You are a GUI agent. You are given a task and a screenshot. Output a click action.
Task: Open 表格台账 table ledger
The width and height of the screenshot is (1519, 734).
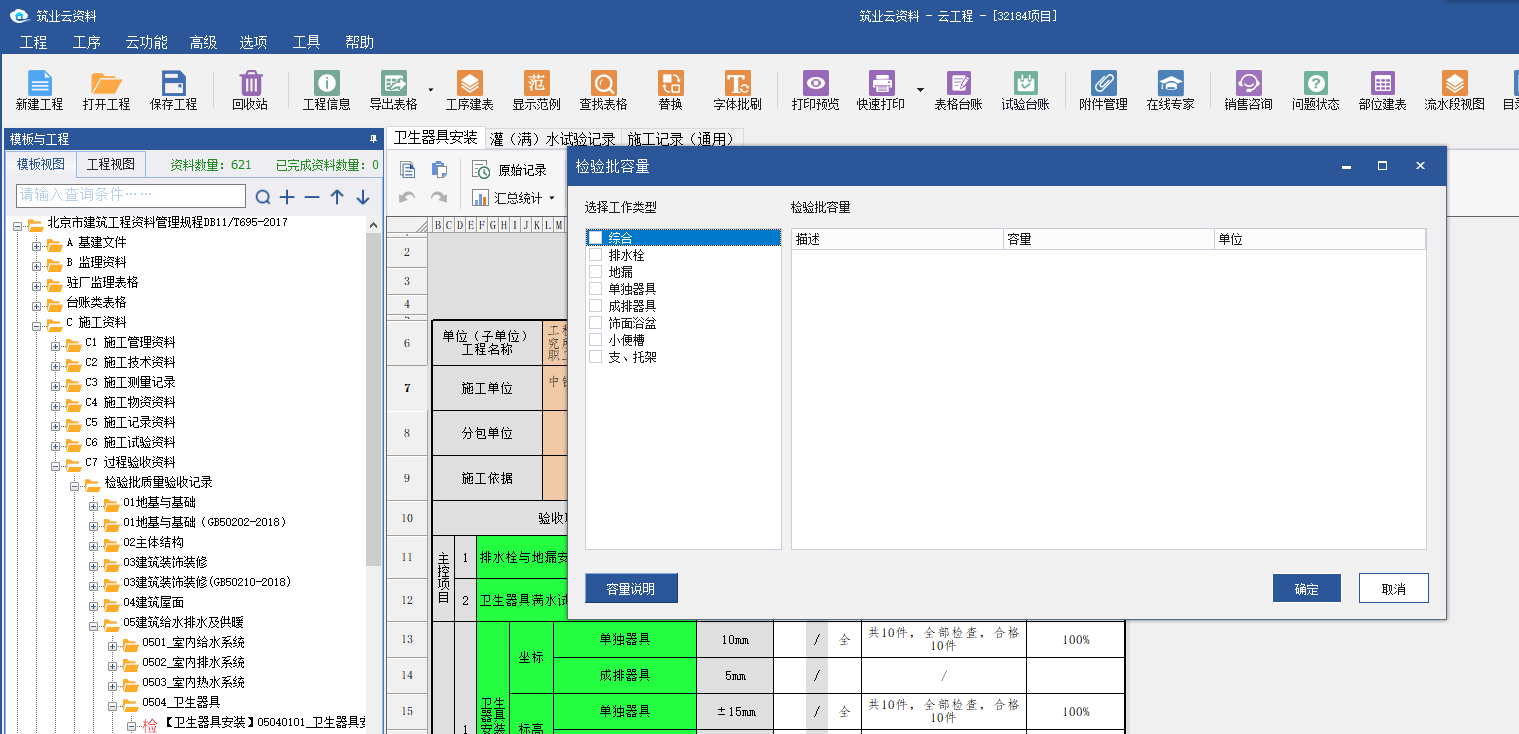click(x=958, y=91)
